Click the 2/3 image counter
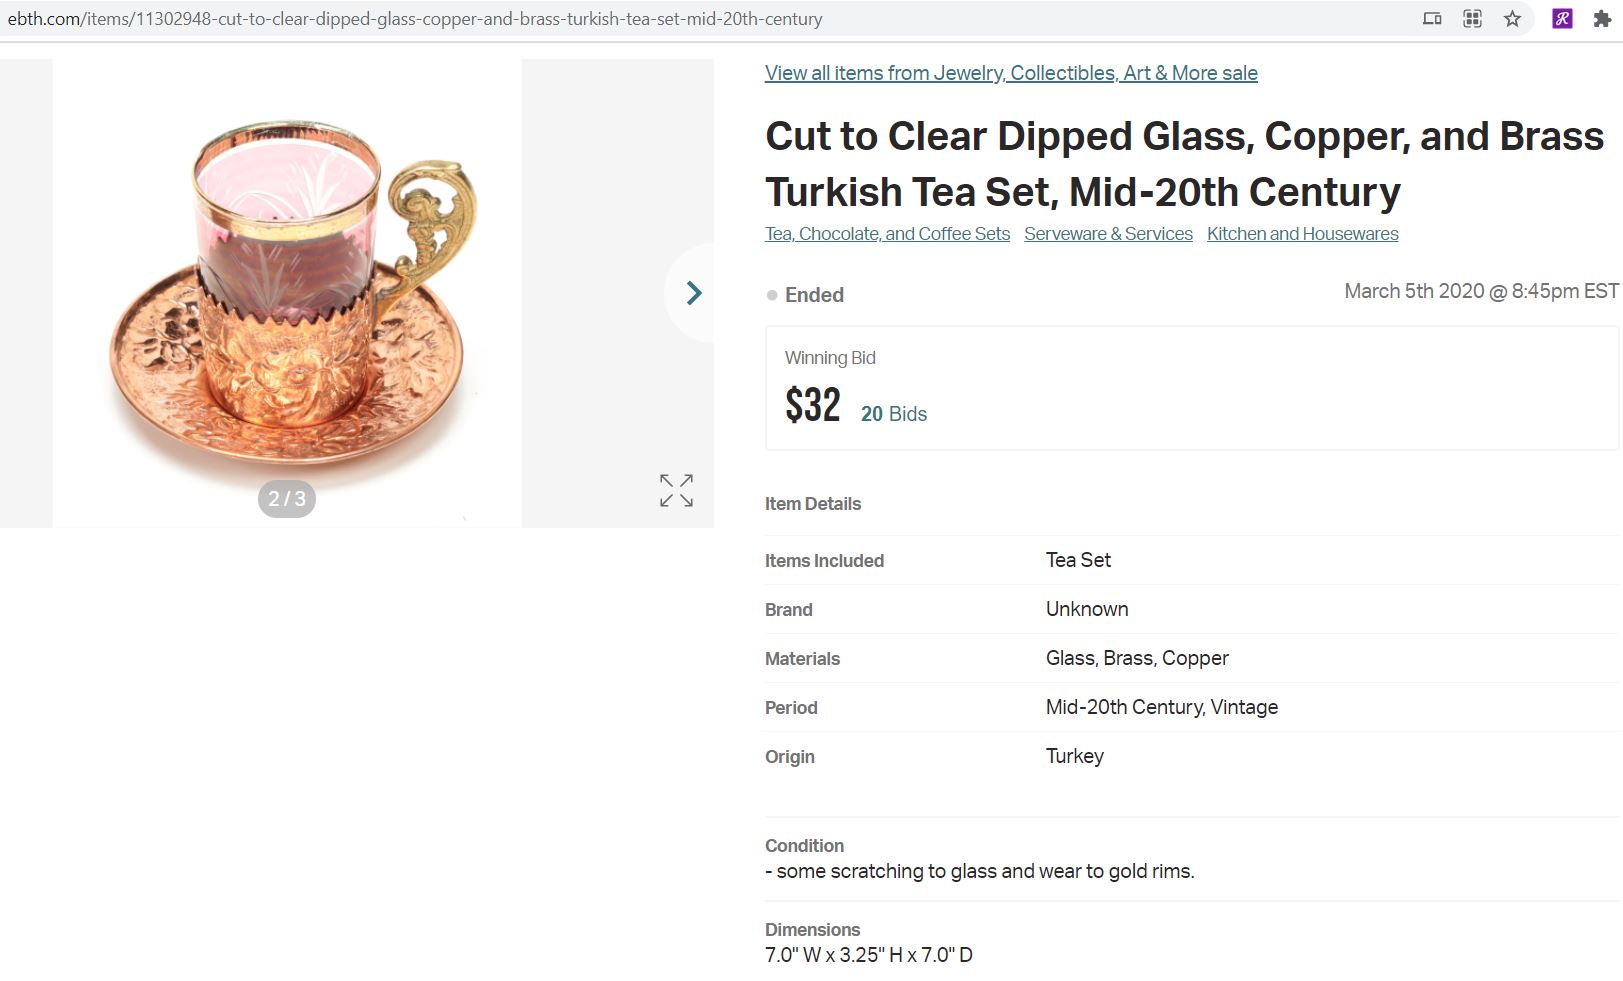The image size is (1623, 981). pyautogui.click(x=286, y=498)
